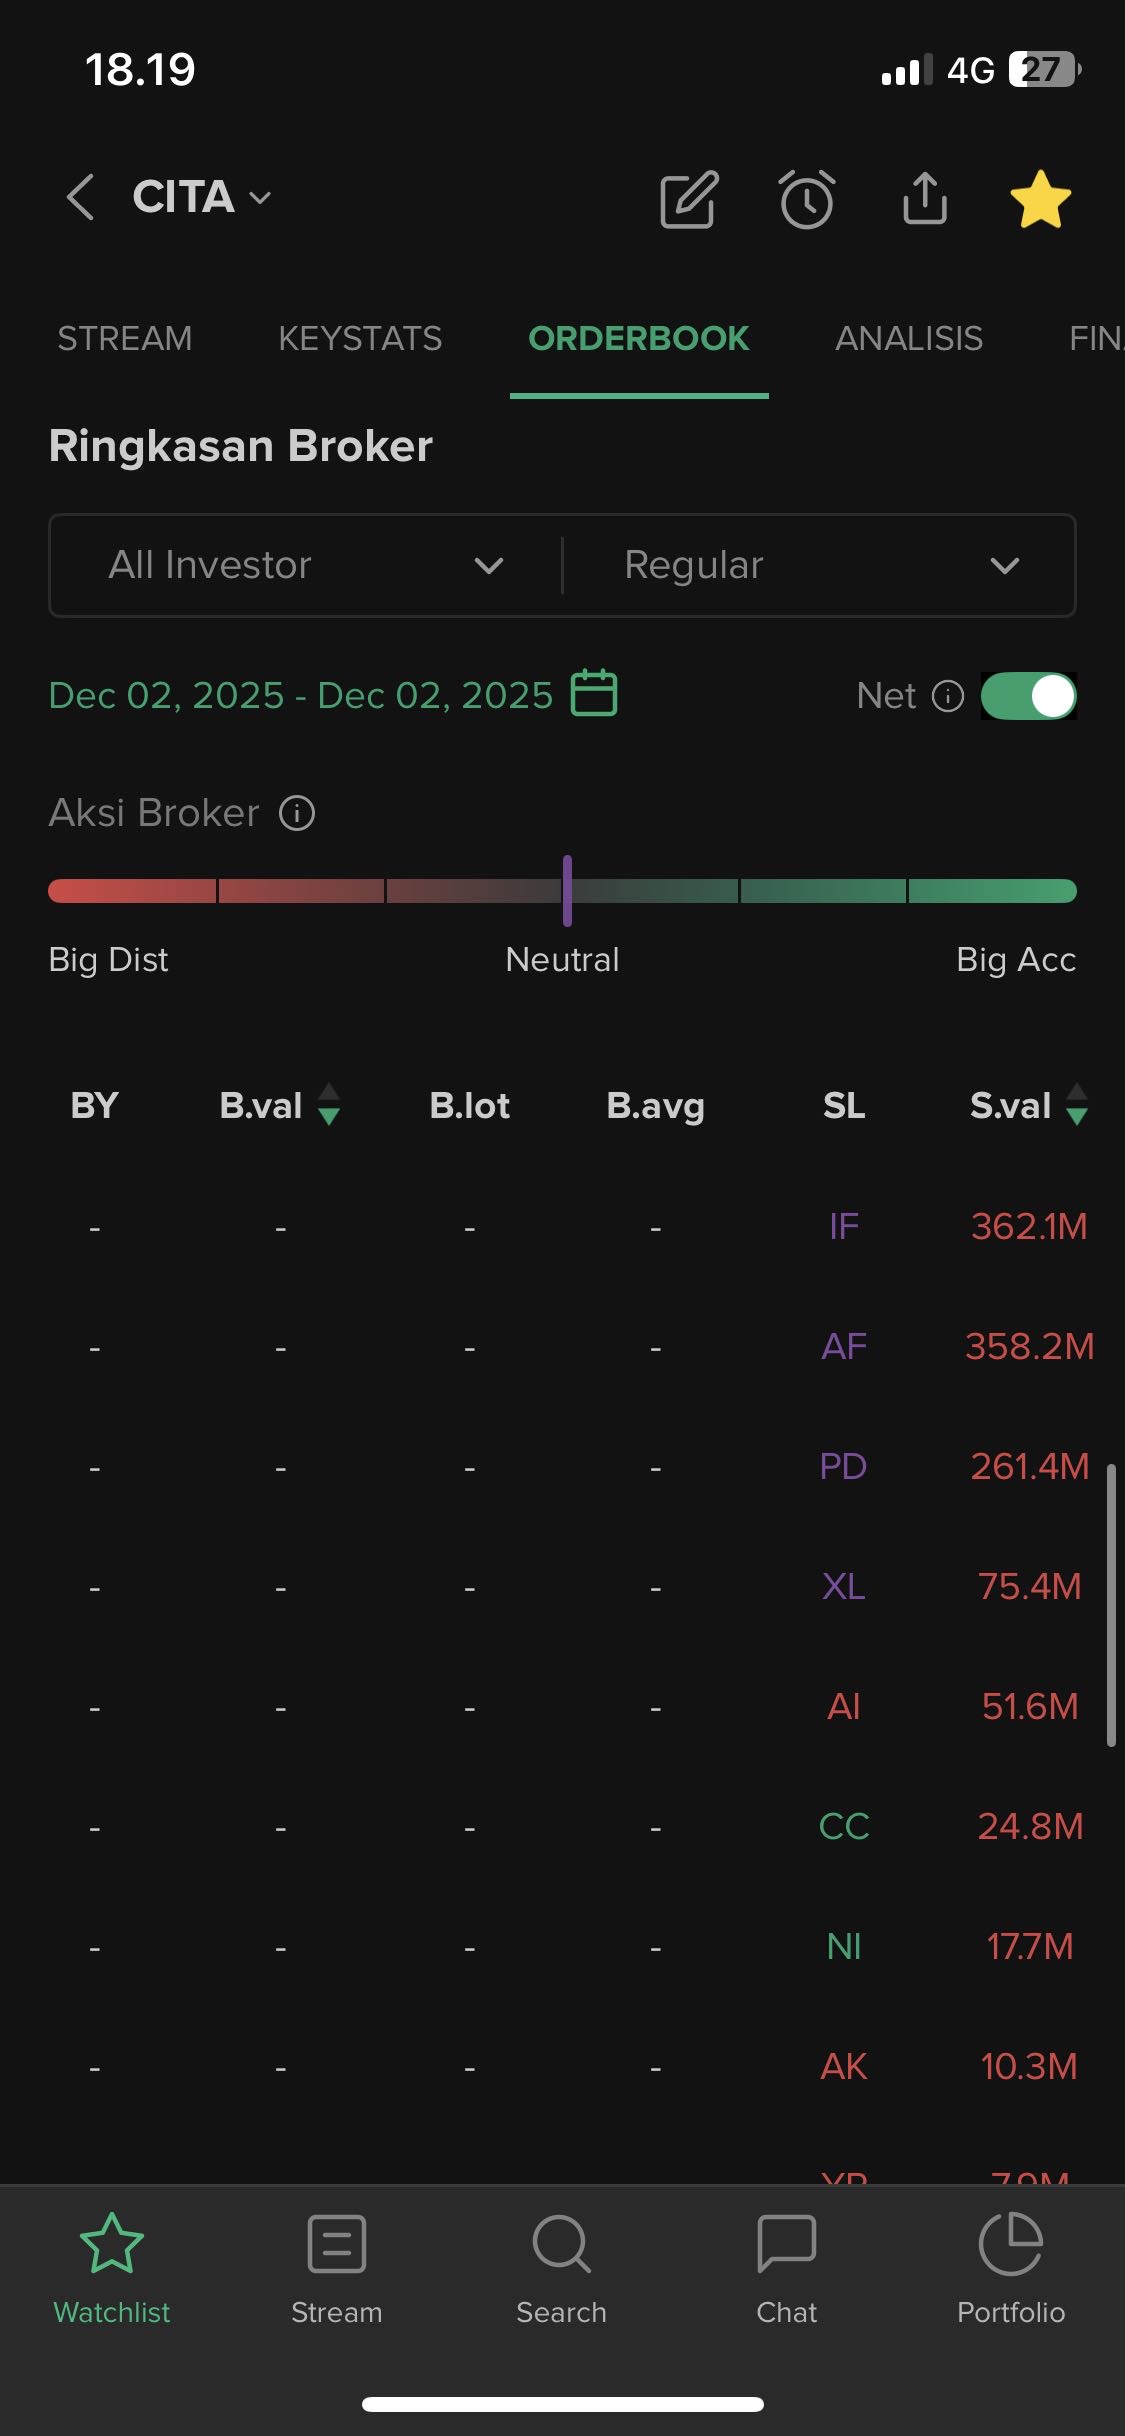Click the Aksi Broker indicator bar
The height and width of the screenshot is (2436, 1125).
pyautogui.click(x=562, y=891)
